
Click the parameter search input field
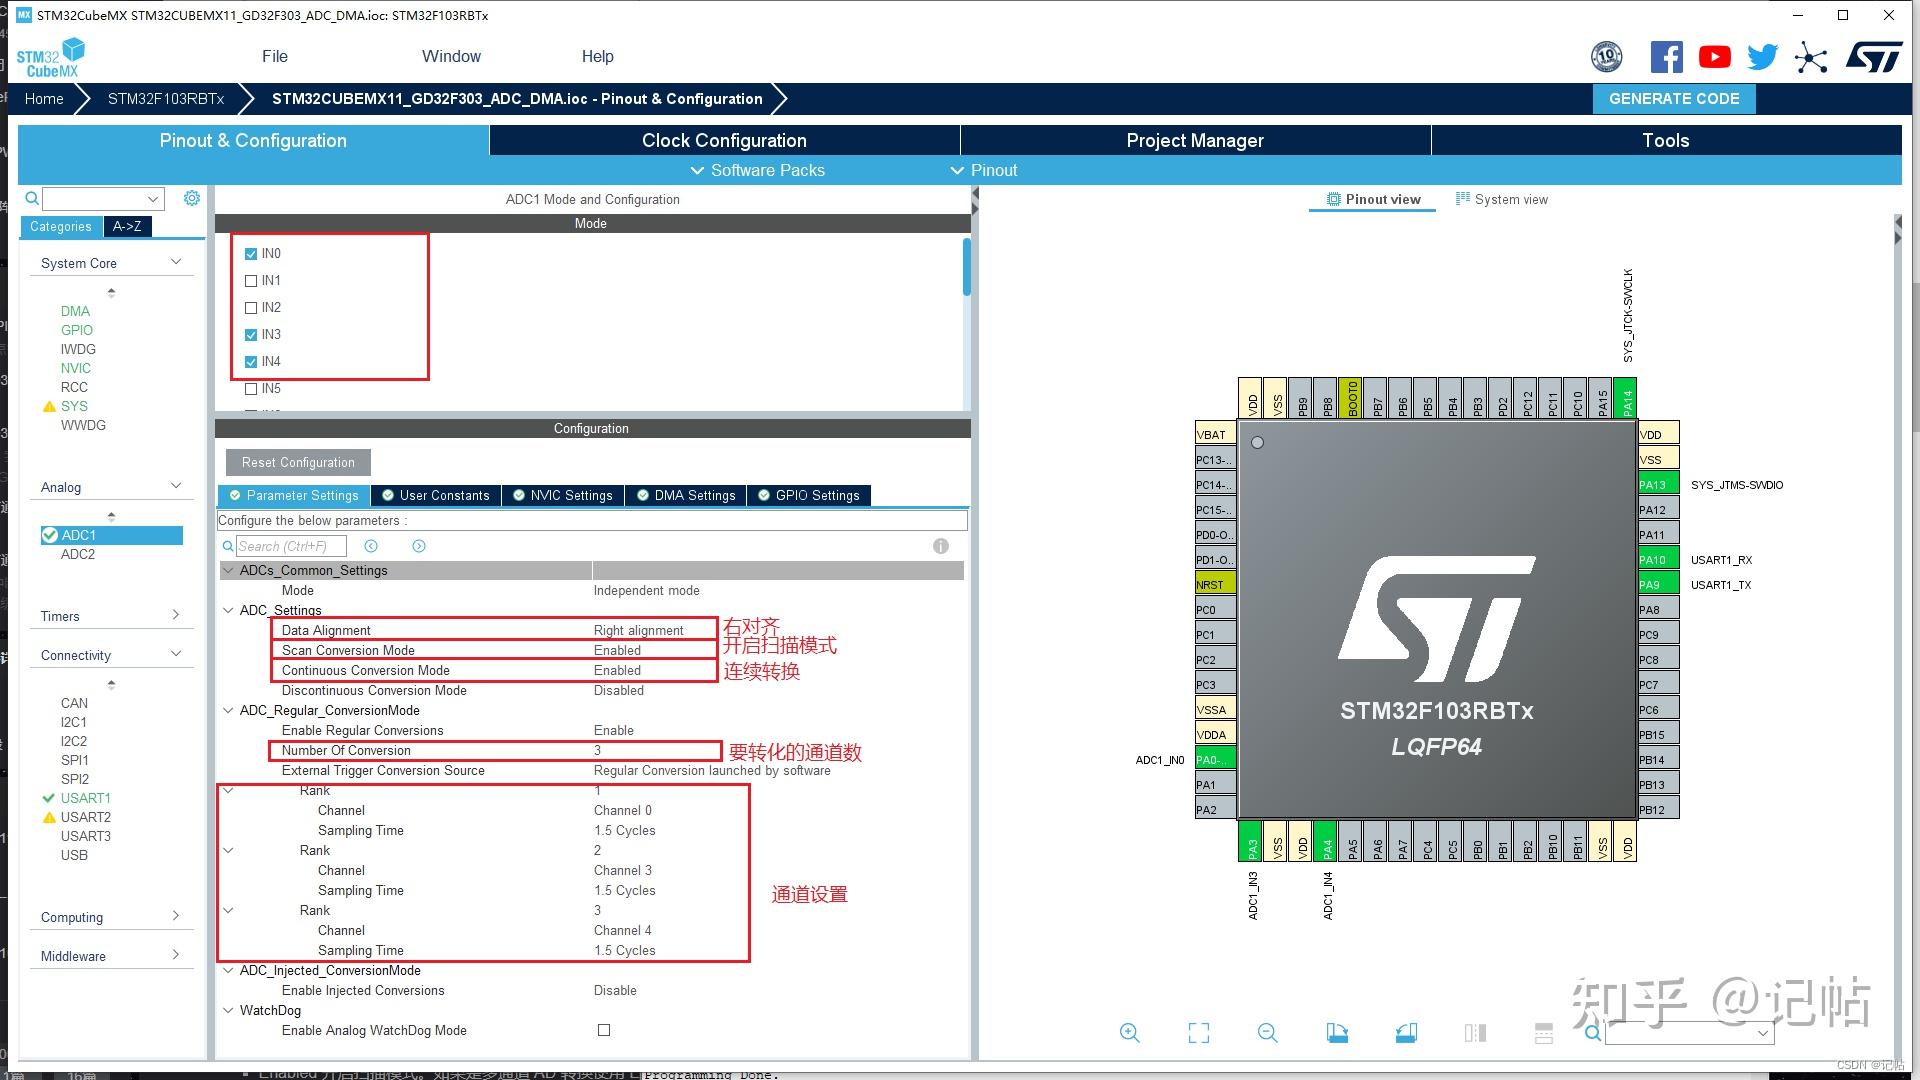click(291, 546)
